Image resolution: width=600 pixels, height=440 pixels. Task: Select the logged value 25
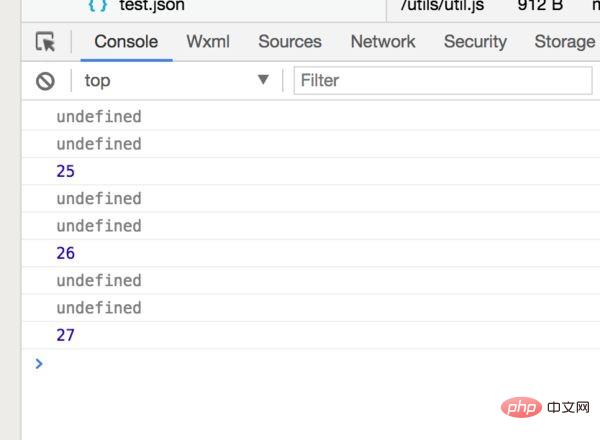pos(65,171)
